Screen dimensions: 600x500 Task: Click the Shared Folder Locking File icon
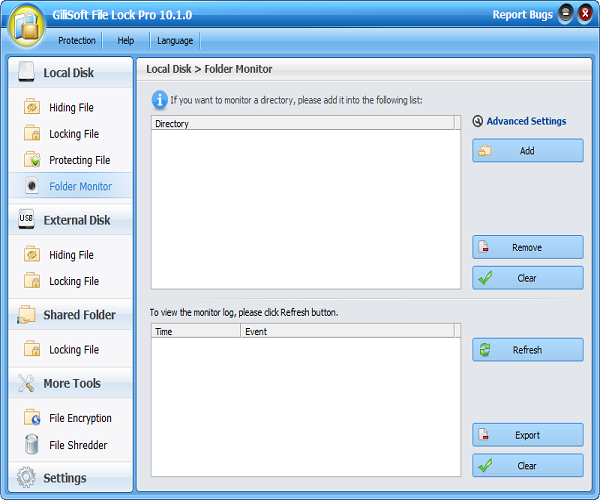[32, 349]
